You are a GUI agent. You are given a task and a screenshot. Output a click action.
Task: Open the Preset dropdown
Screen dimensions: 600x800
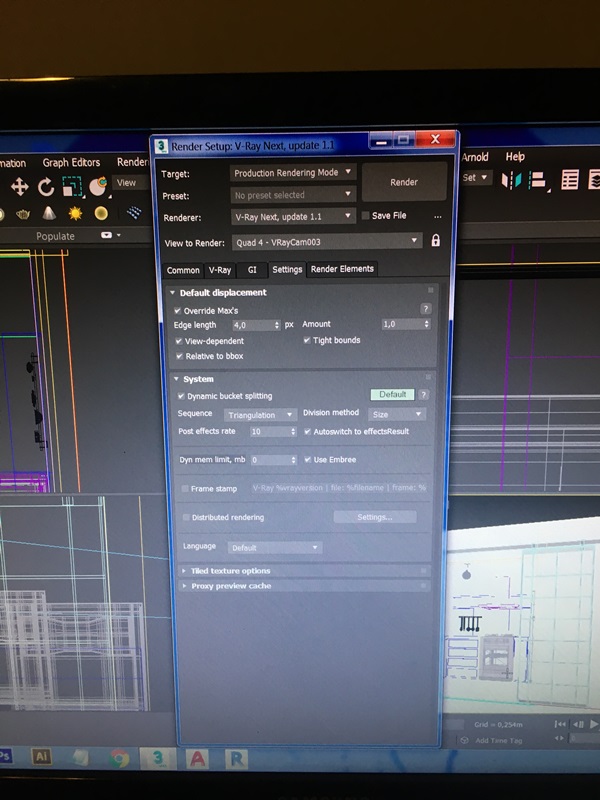(293, 195)
